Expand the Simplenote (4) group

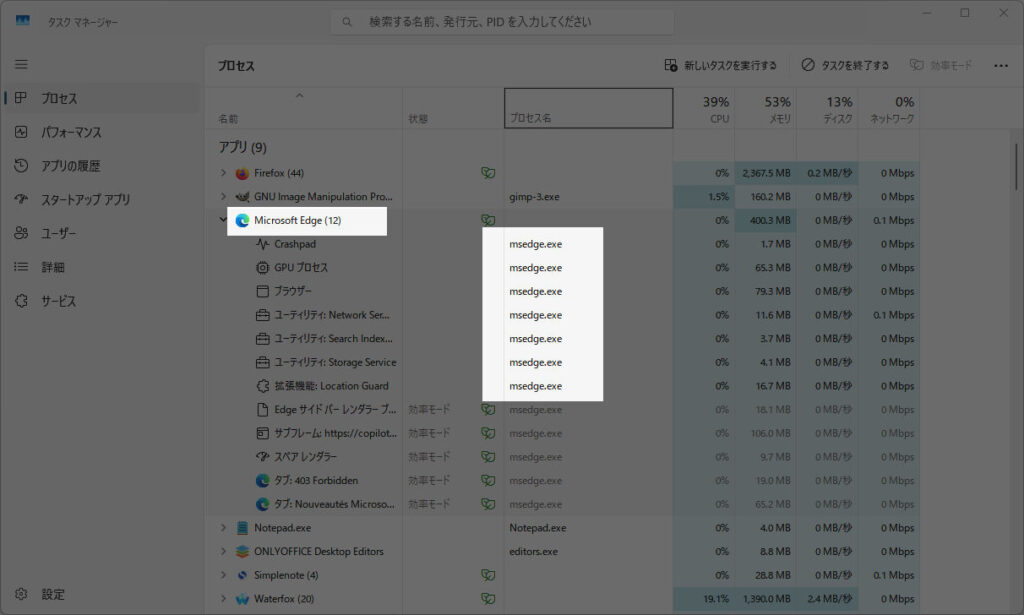(x=223, y=575)
